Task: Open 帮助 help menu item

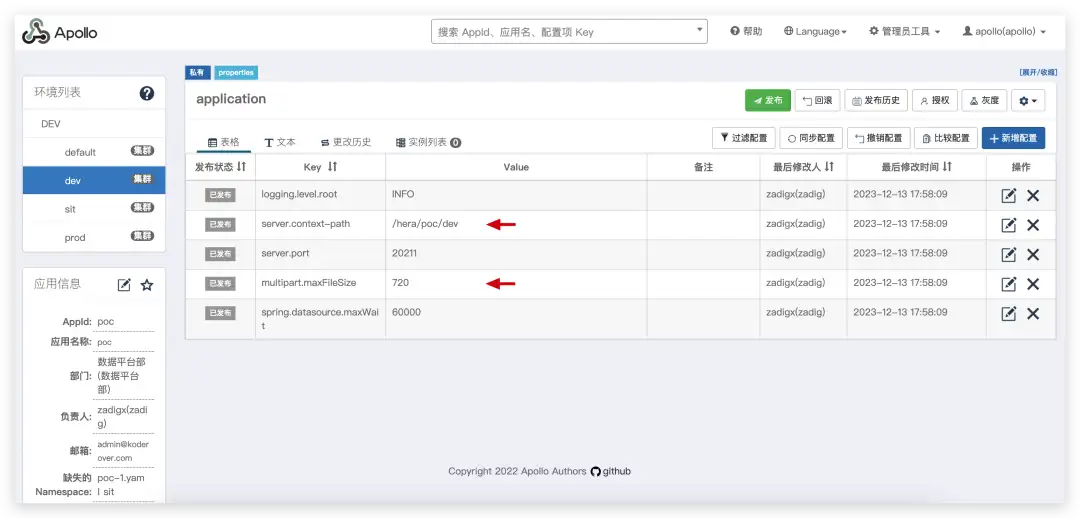Action: coord(746,32)
